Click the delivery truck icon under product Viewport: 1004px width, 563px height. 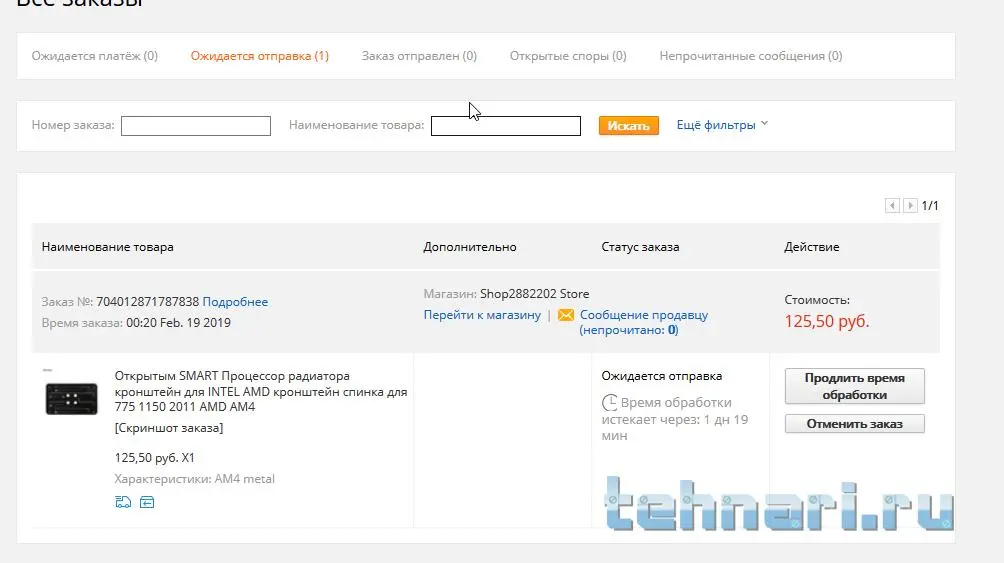point(122,502)
